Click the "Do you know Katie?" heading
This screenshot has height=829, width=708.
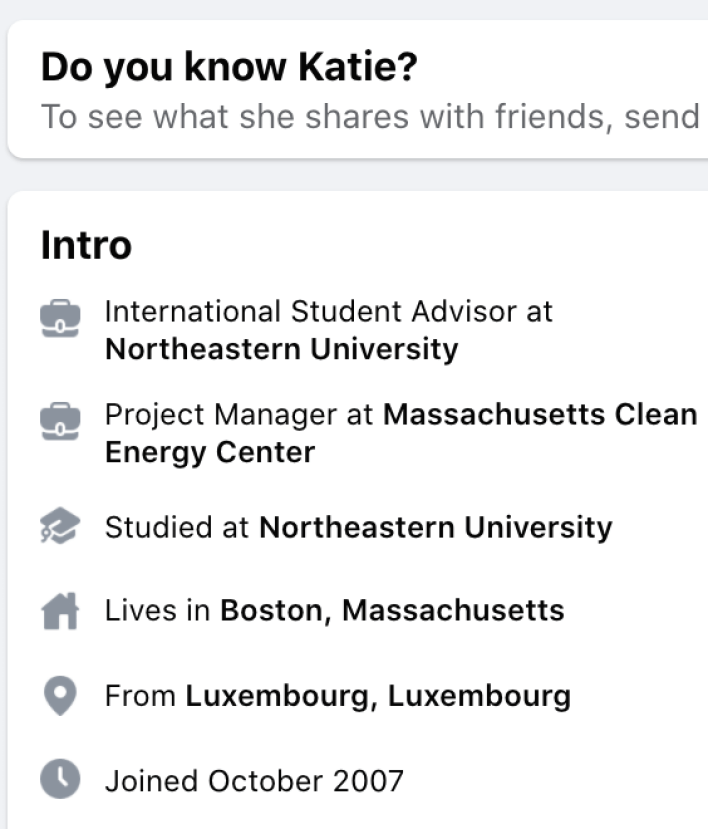point(229,67)
